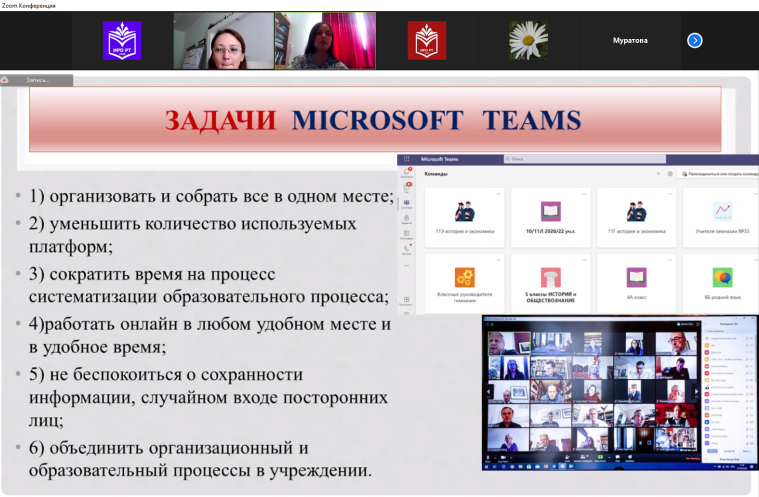Select the daisy flower participant tile
This screenshot has height=497, width=759.
tap(528, 41)
